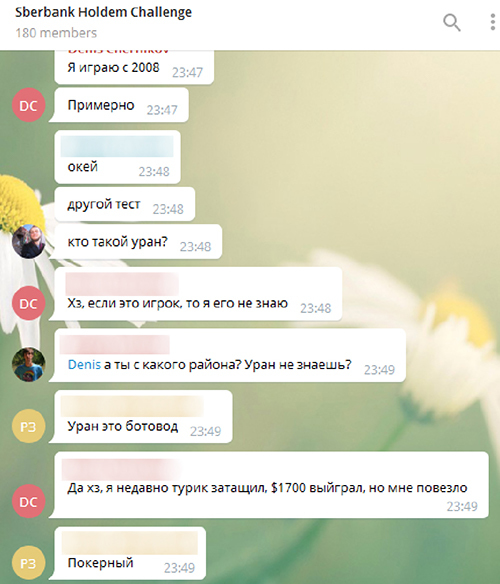Open the Sberbank Holdem Challenge chat title

pyautogui.click(x=103, y=12)
